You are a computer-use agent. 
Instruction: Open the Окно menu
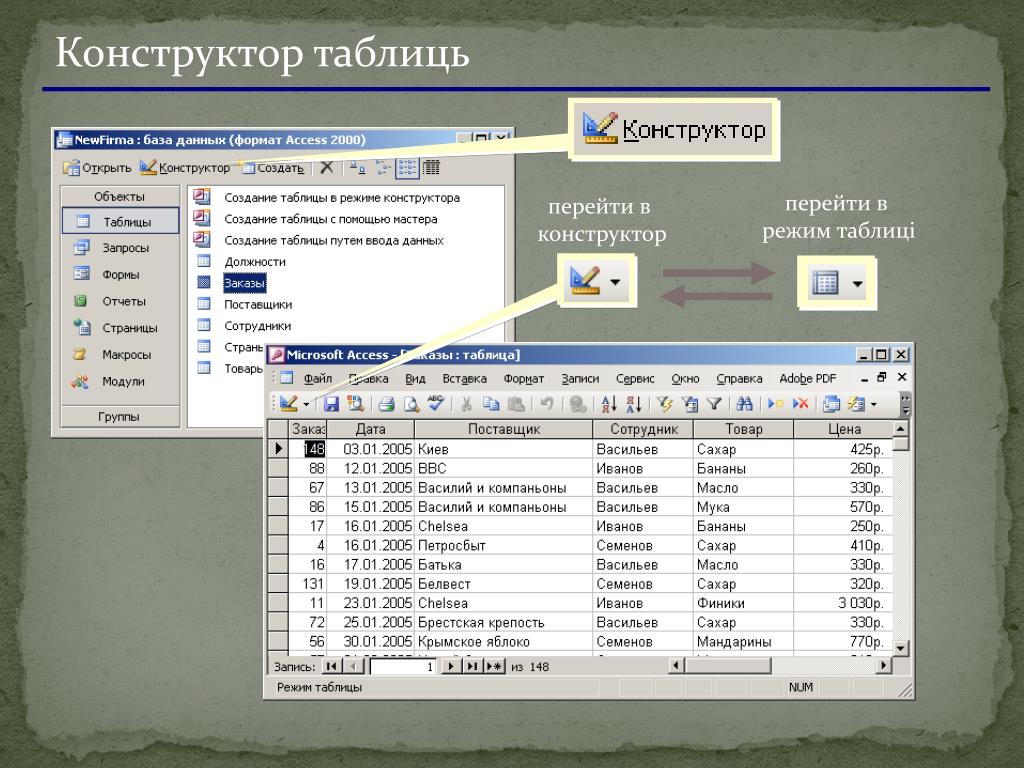685,378
